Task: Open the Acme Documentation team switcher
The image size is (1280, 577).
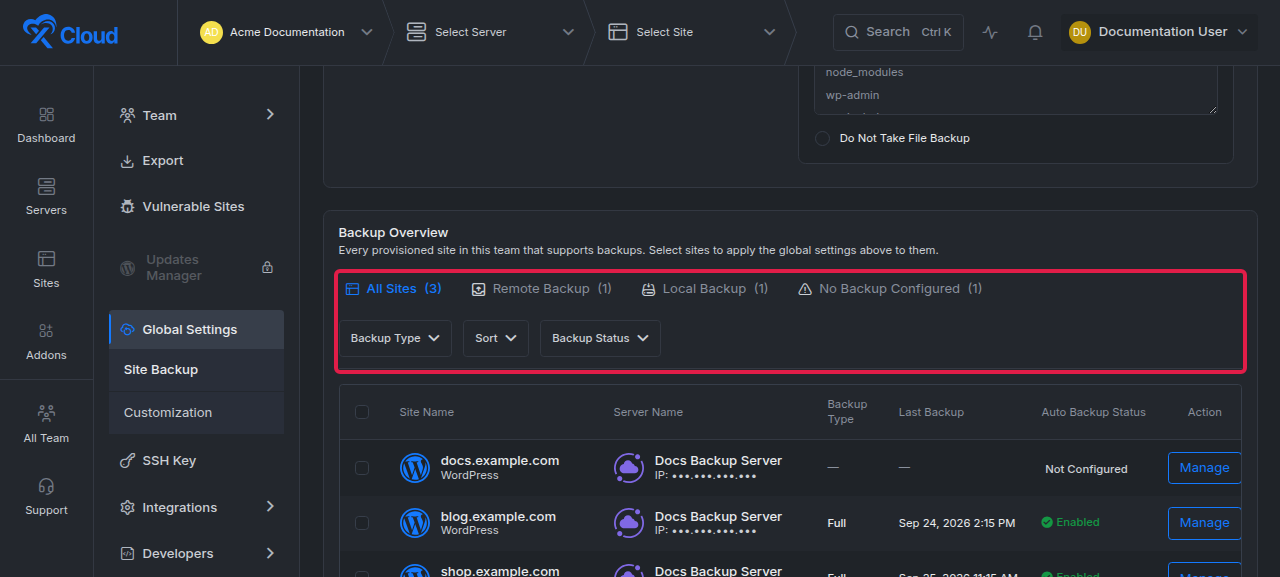Action: point(286,32)
